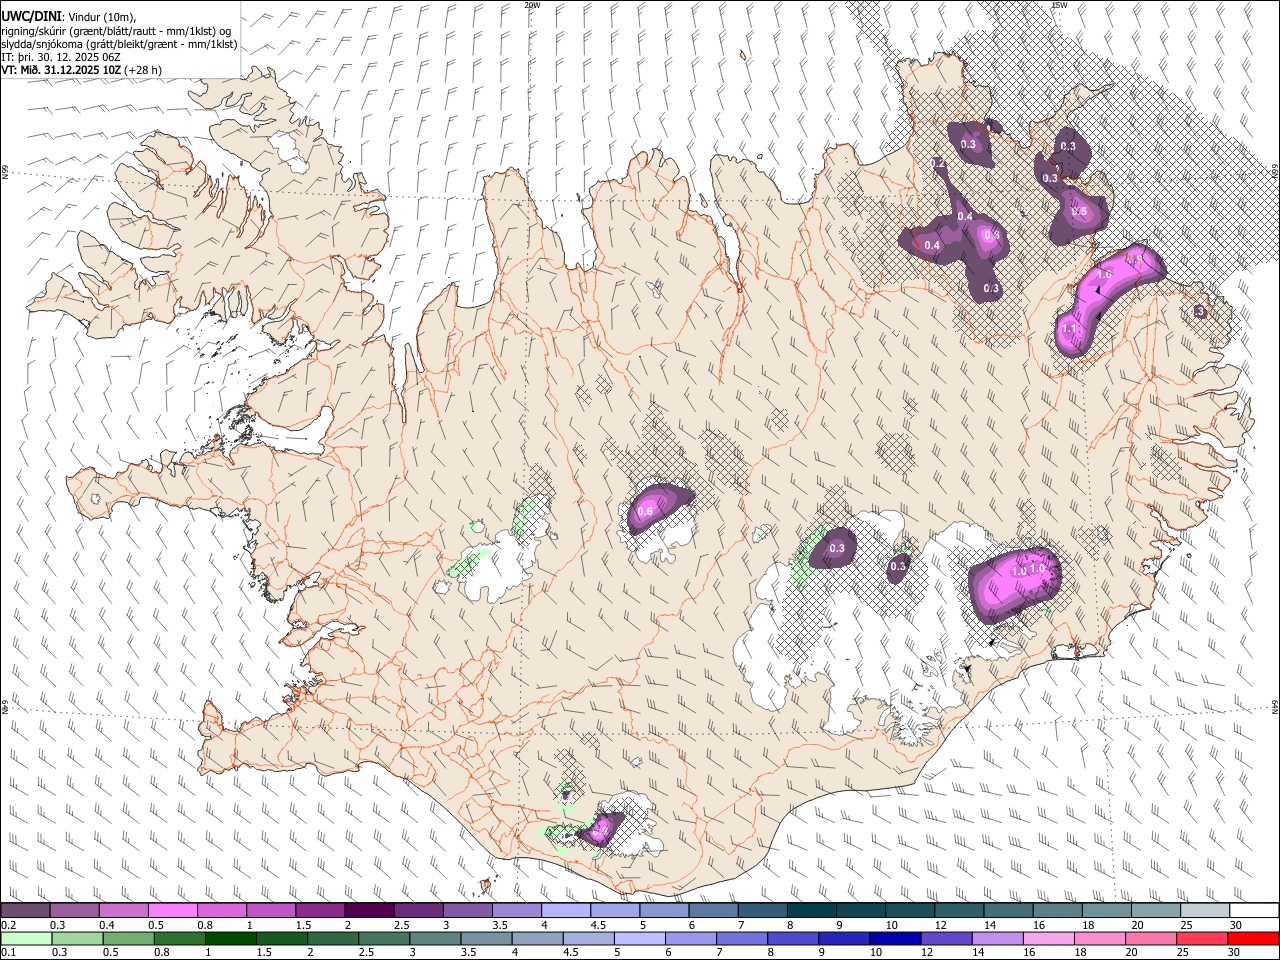Click the 'VT: Mið. 31.12.2025 10Z (+28 h)' line

pyautogui.click(x=82, y=70)
